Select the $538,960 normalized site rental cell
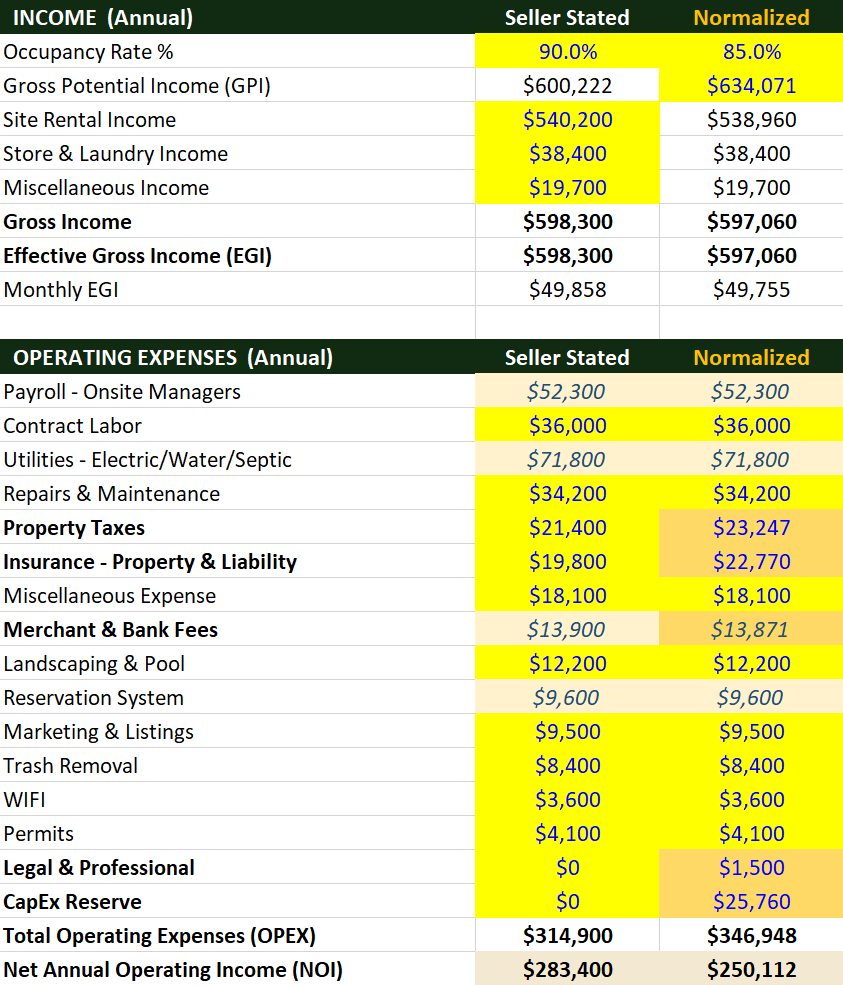The width and height of the screenshot is (843, 985). pos(751,119)
